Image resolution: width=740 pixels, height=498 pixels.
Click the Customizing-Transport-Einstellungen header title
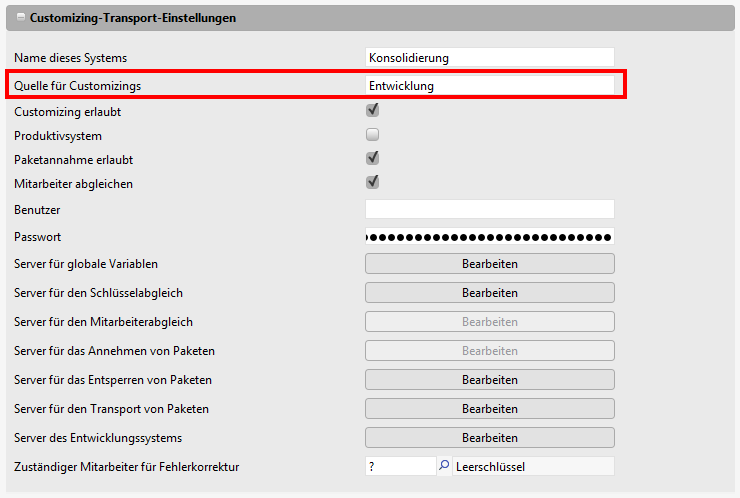(x=133, y=18)
